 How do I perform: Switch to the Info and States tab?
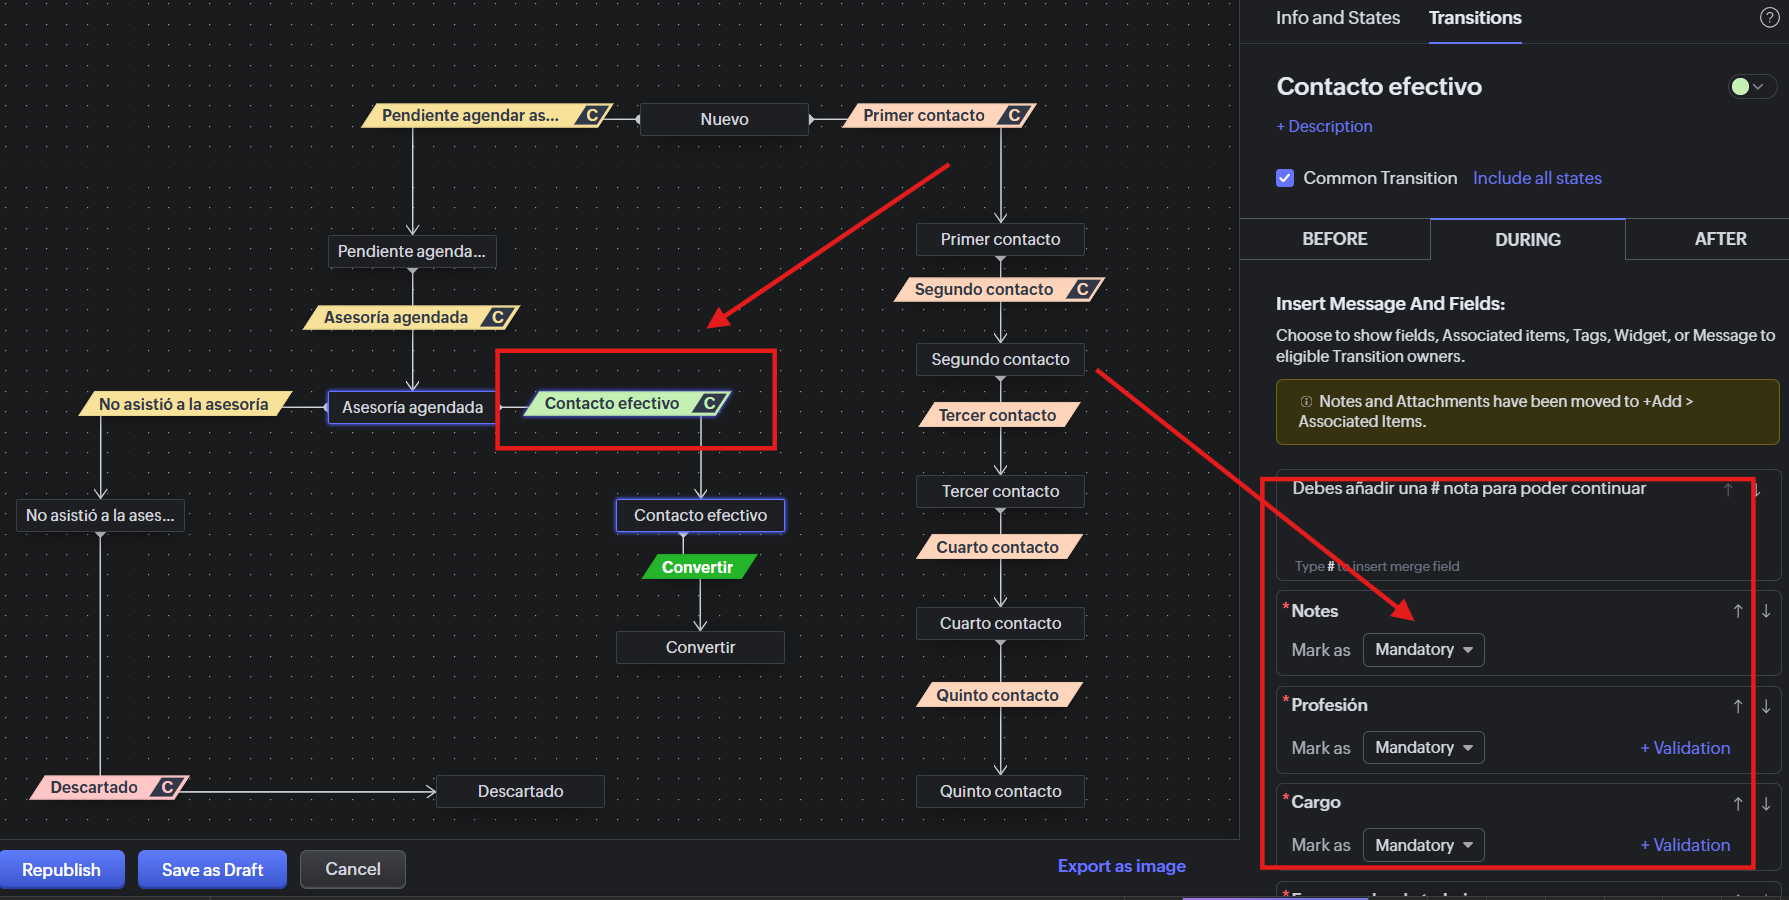point(1337,18)
